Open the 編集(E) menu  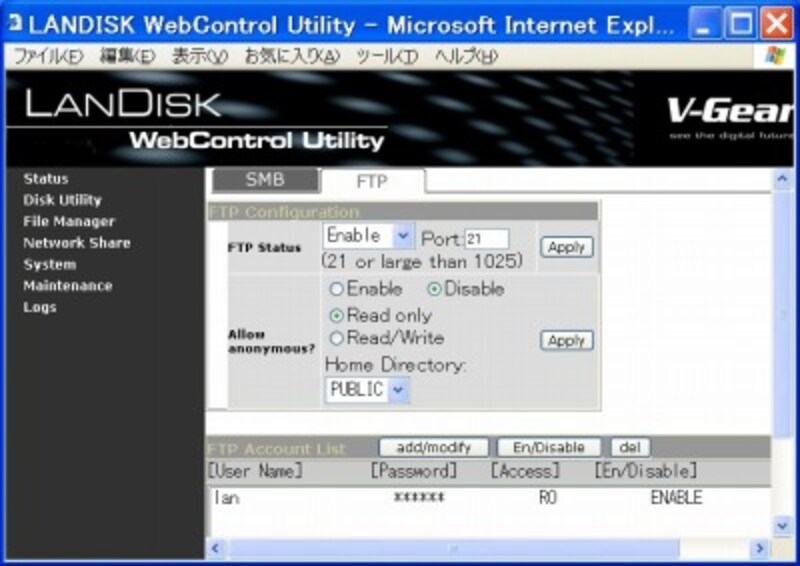(x=127, y=56)
